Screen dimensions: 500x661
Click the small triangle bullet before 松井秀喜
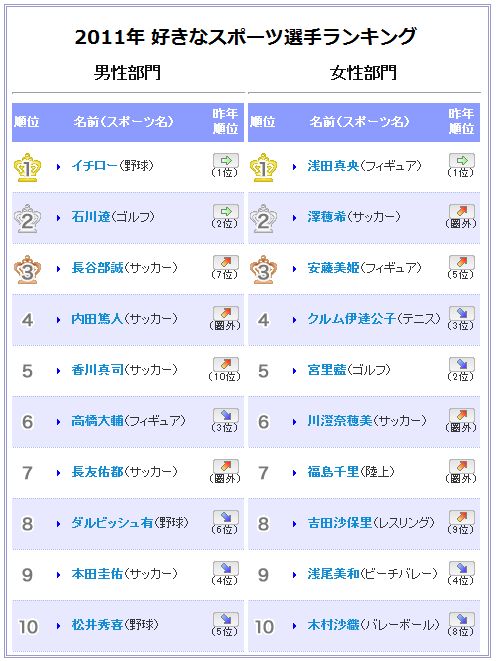pos(59,626)
